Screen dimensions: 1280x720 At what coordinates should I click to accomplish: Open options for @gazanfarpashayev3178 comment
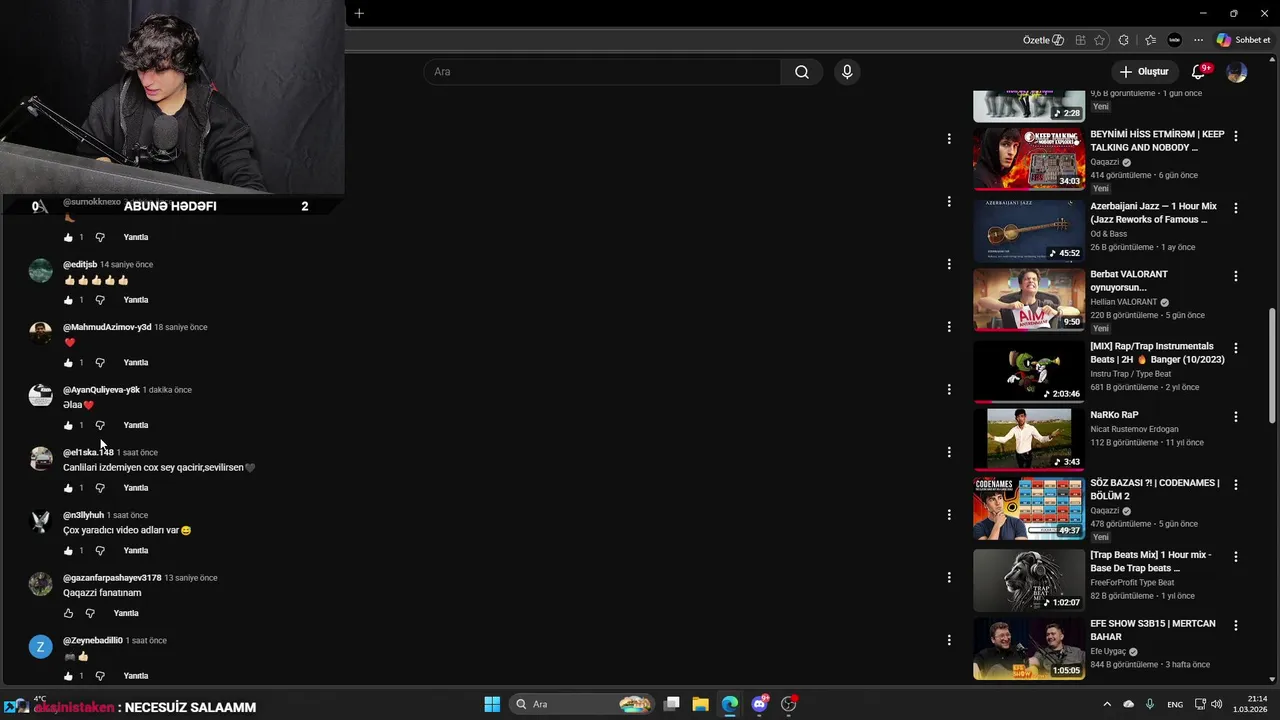coord(949,577)
